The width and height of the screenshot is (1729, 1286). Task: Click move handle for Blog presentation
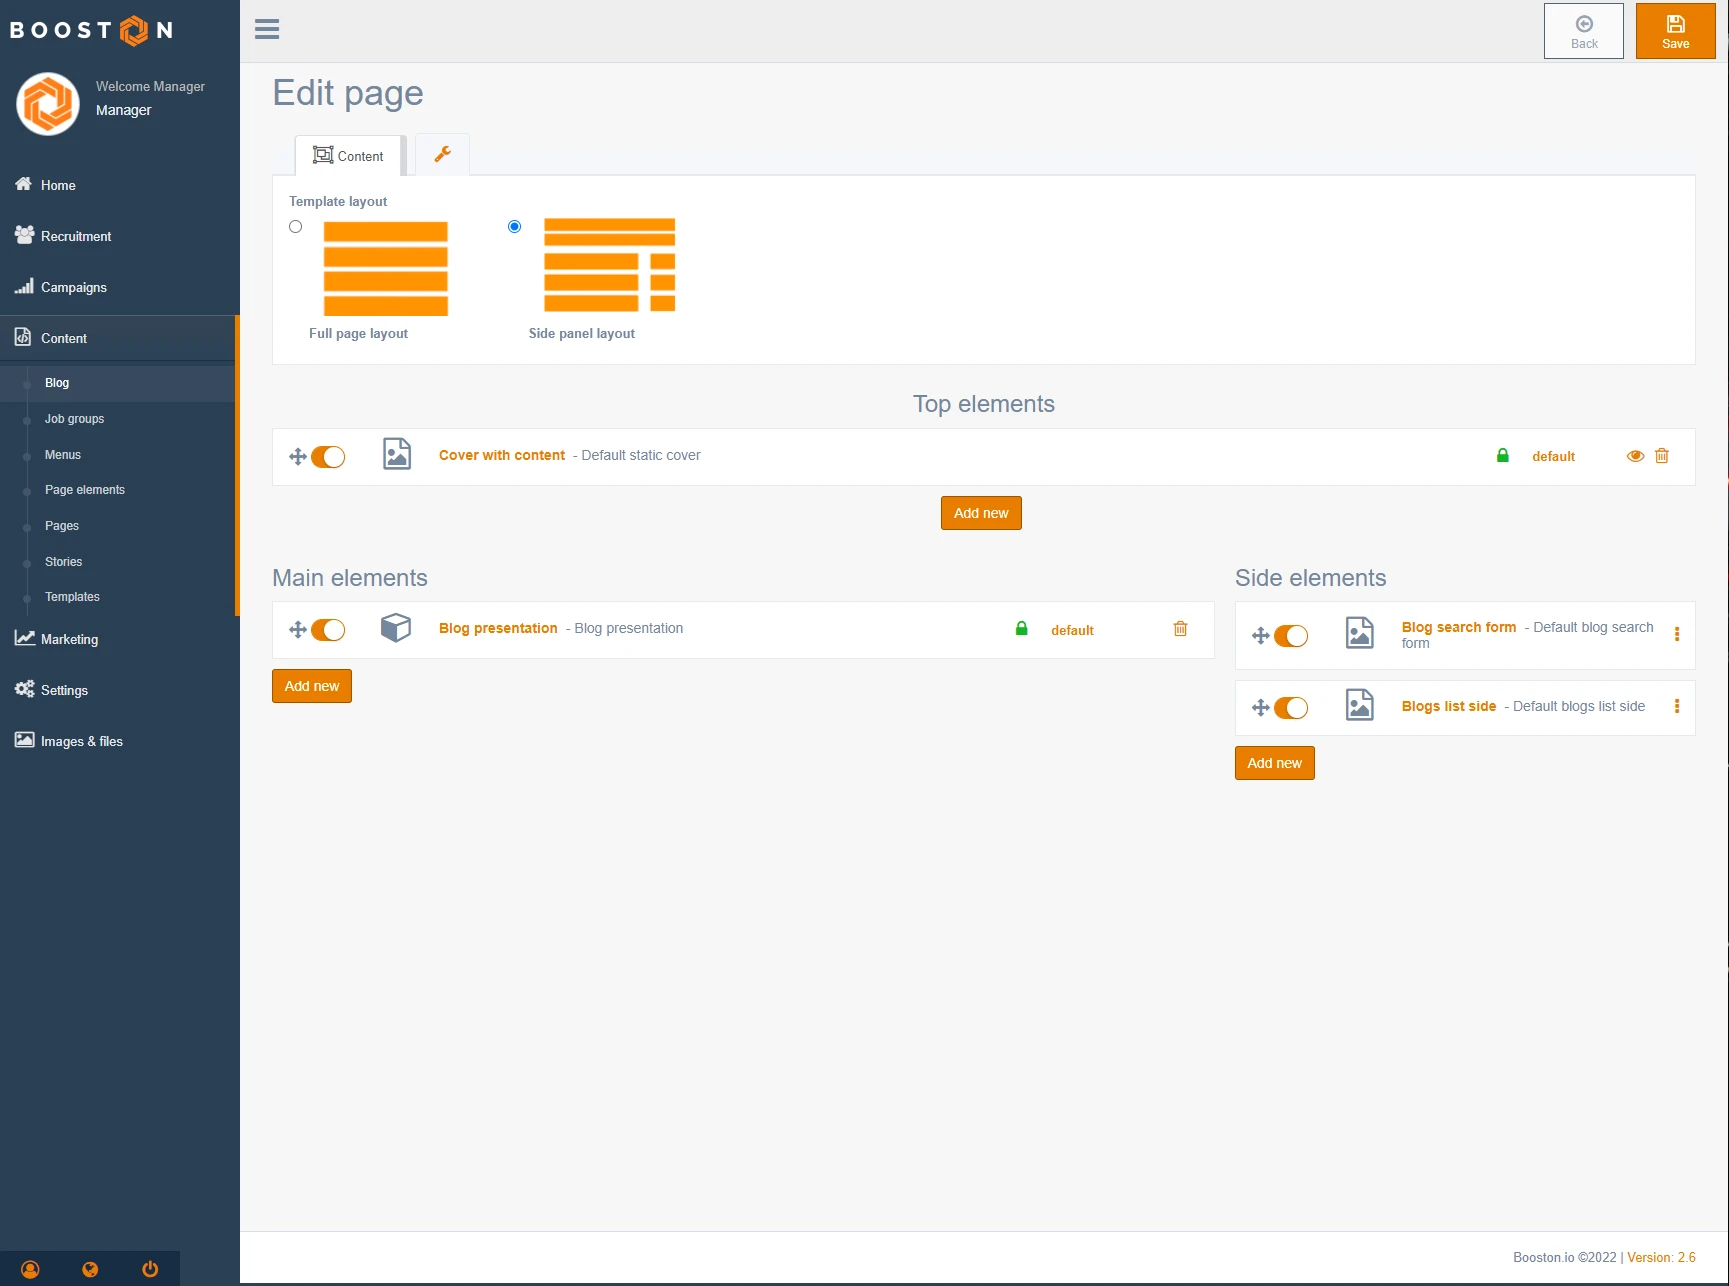[x=297, y=630]
